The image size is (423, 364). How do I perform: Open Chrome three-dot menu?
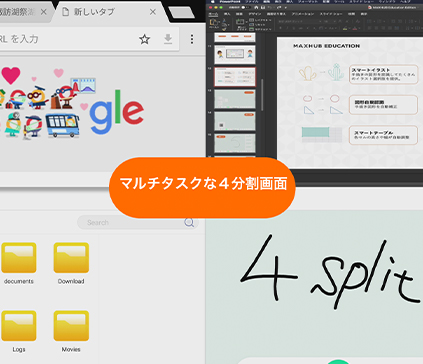[x=192, y=39]
